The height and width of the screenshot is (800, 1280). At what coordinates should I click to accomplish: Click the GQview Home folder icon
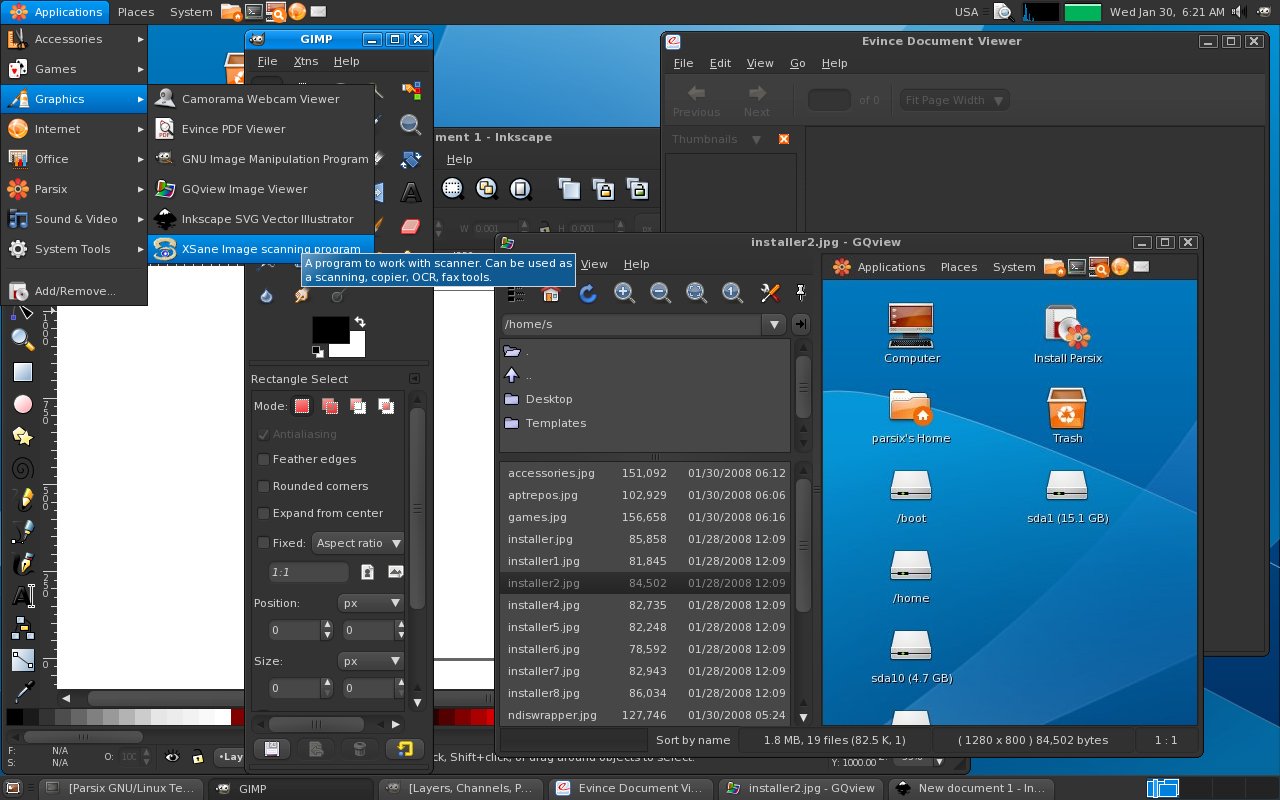pyautogui.click(x=551, y=293)
